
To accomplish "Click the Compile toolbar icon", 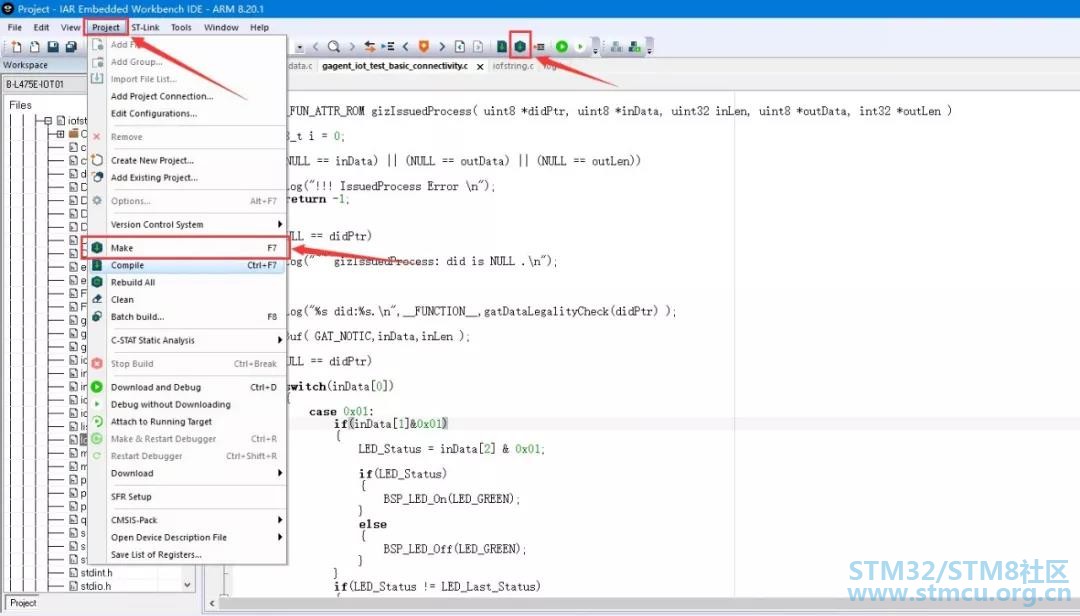I will click(502, 47).
